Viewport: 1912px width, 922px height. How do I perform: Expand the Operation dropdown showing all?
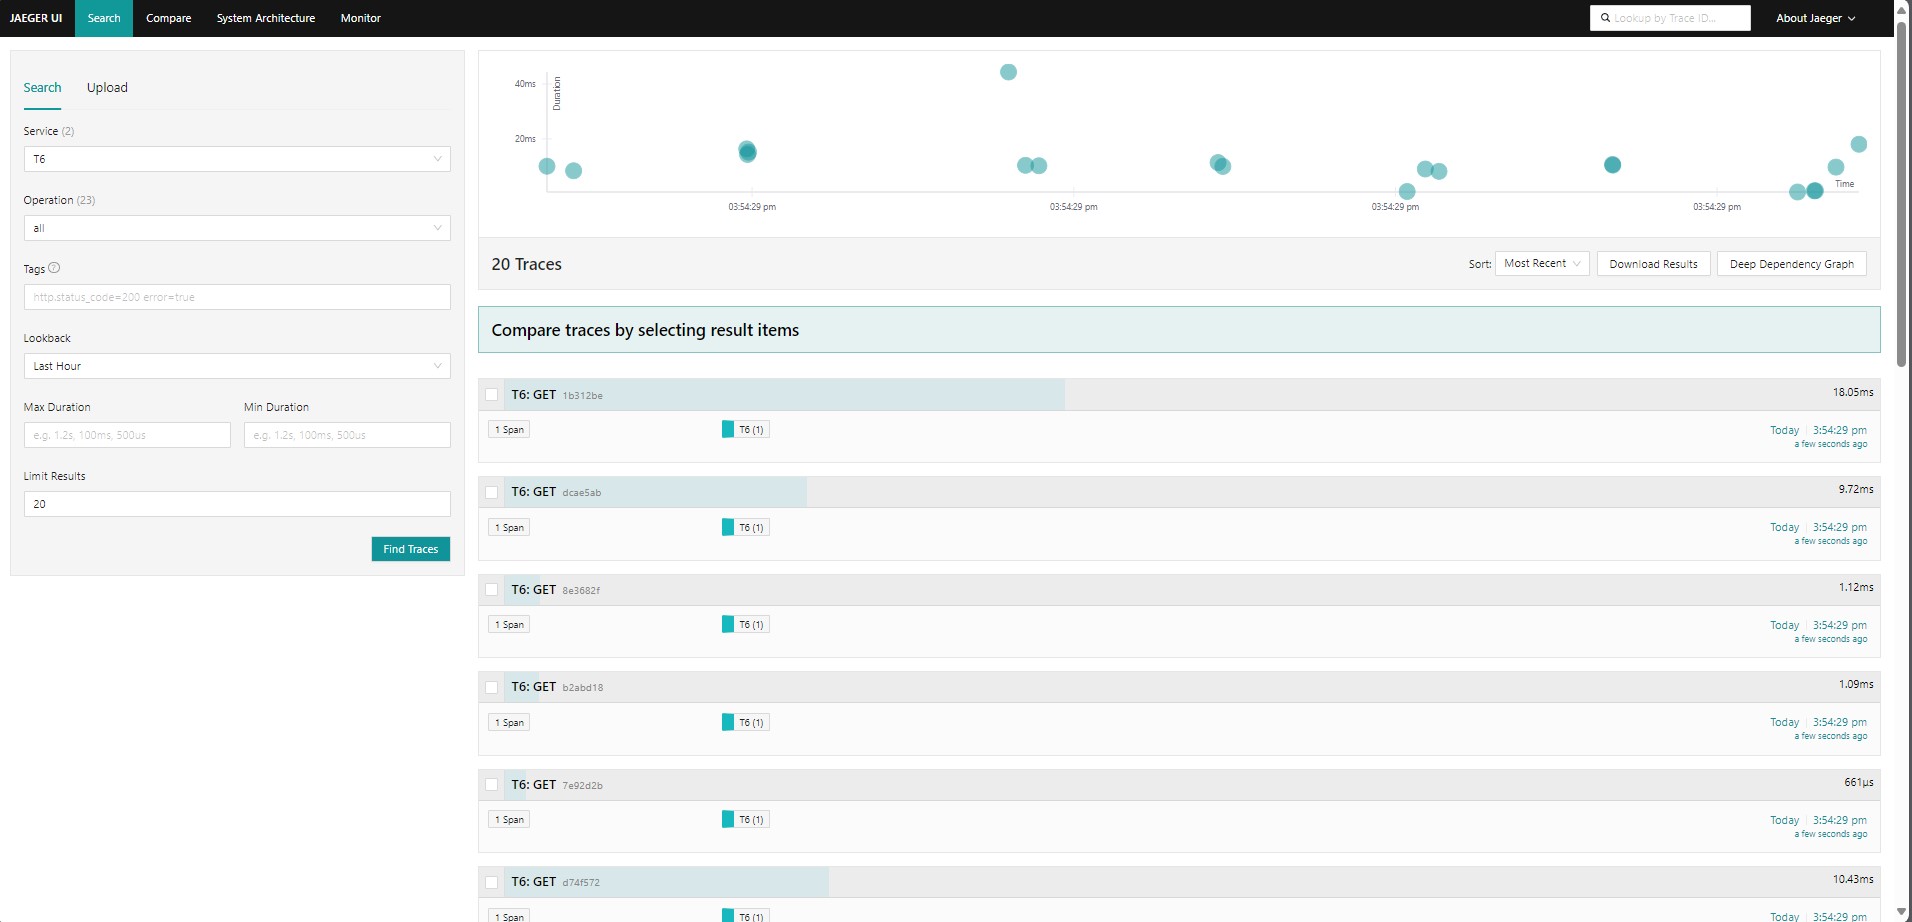tap(237, 228)
